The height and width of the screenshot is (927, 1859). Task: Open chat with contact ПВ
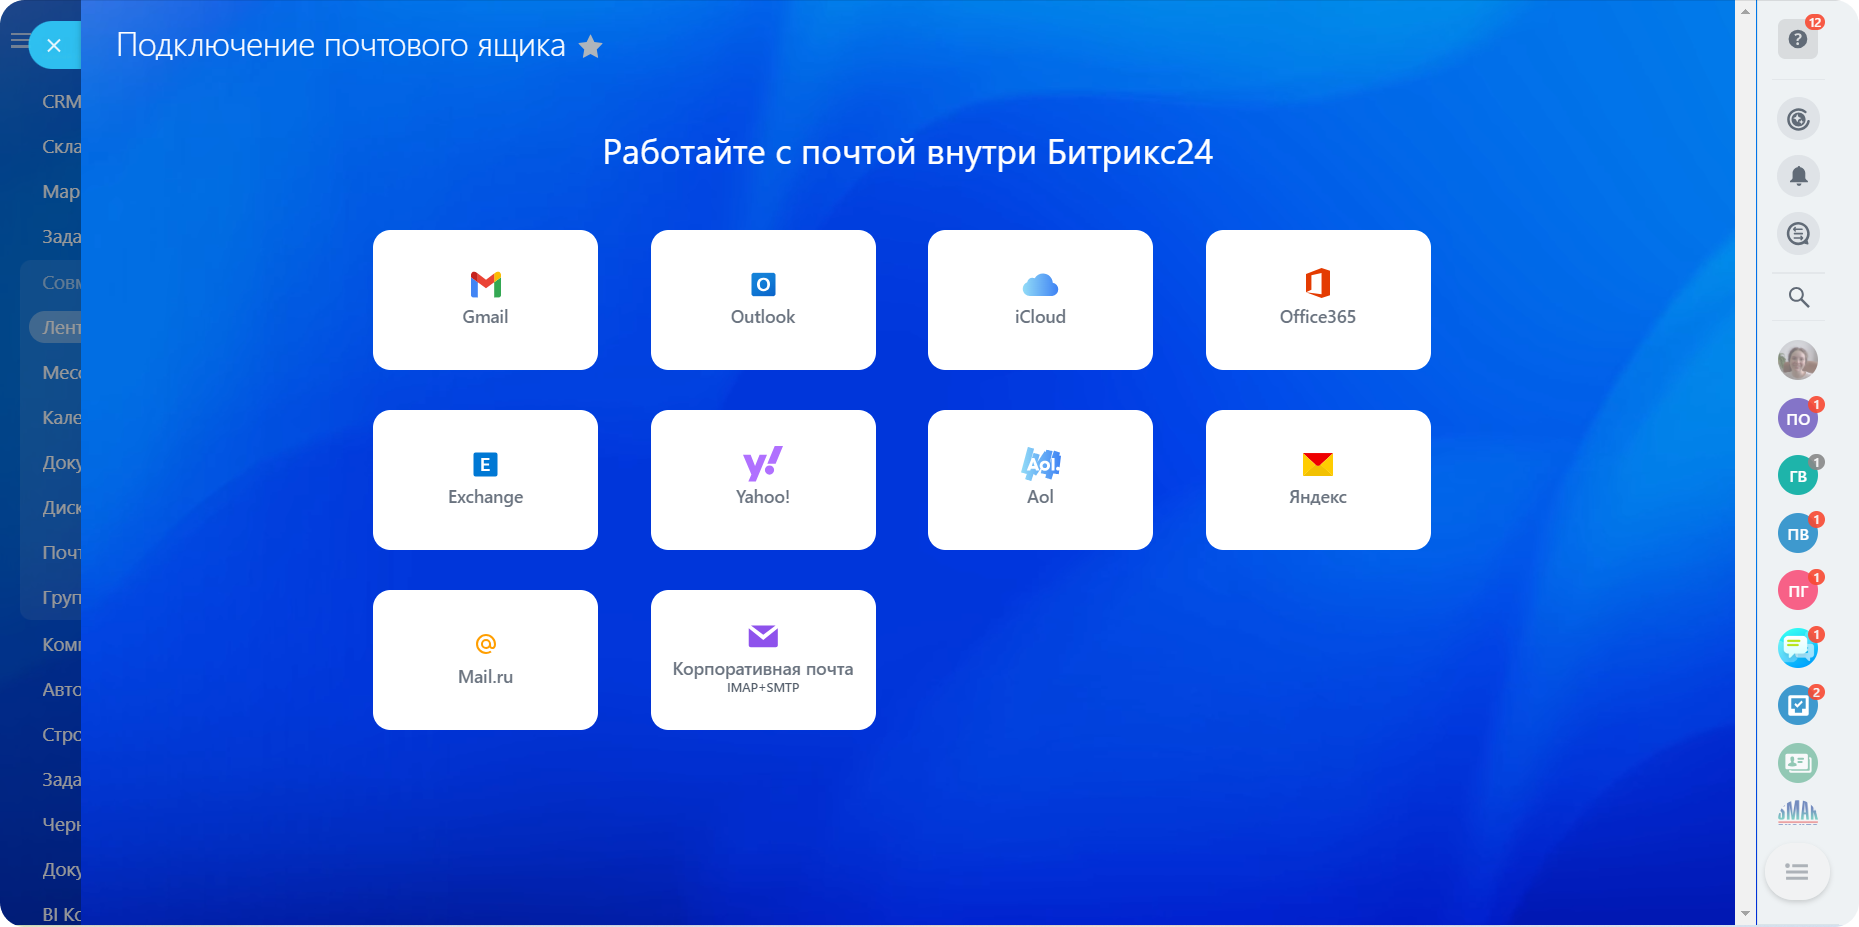1798,534
